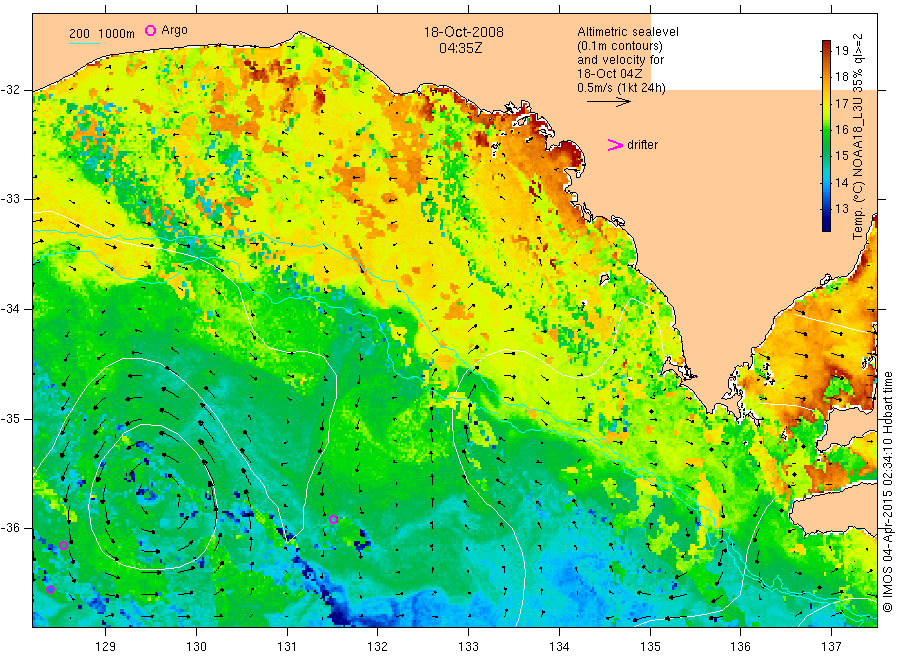Screen dimensions: 900x660
Task: Click the longitude axis label '129'
Action: coord(106,647)
